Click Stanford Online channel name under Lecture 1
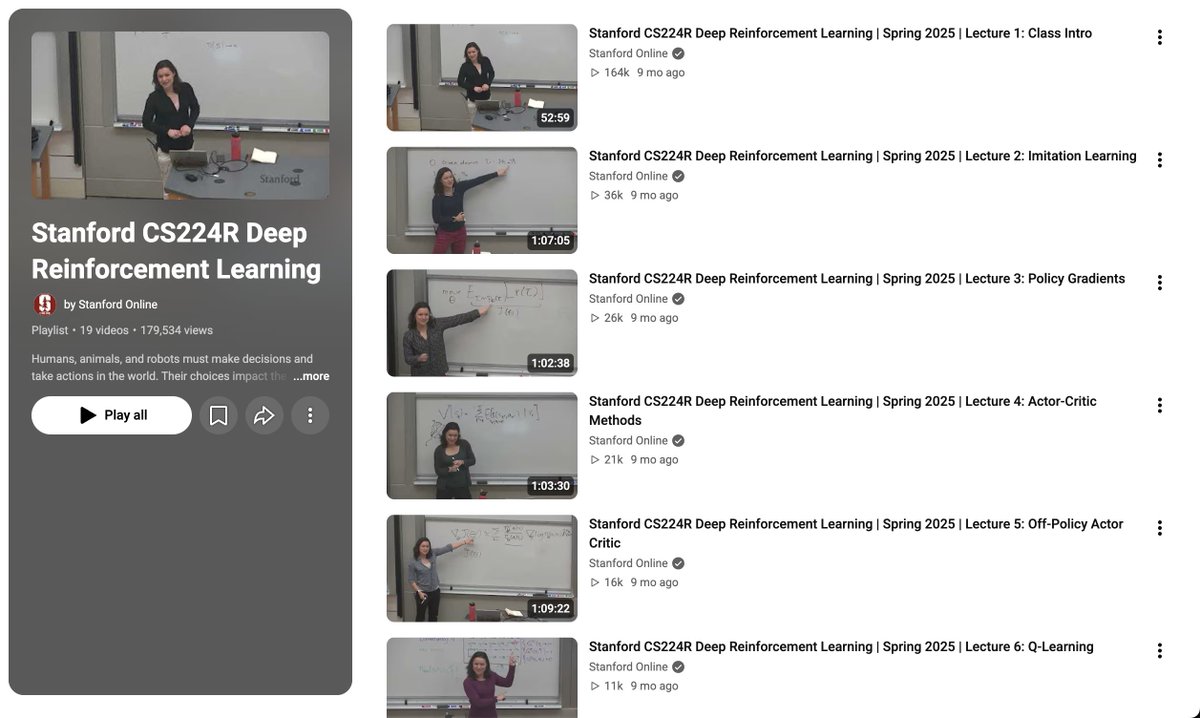The height and width of the screenshot is (718, 1200). coord(628,53)
